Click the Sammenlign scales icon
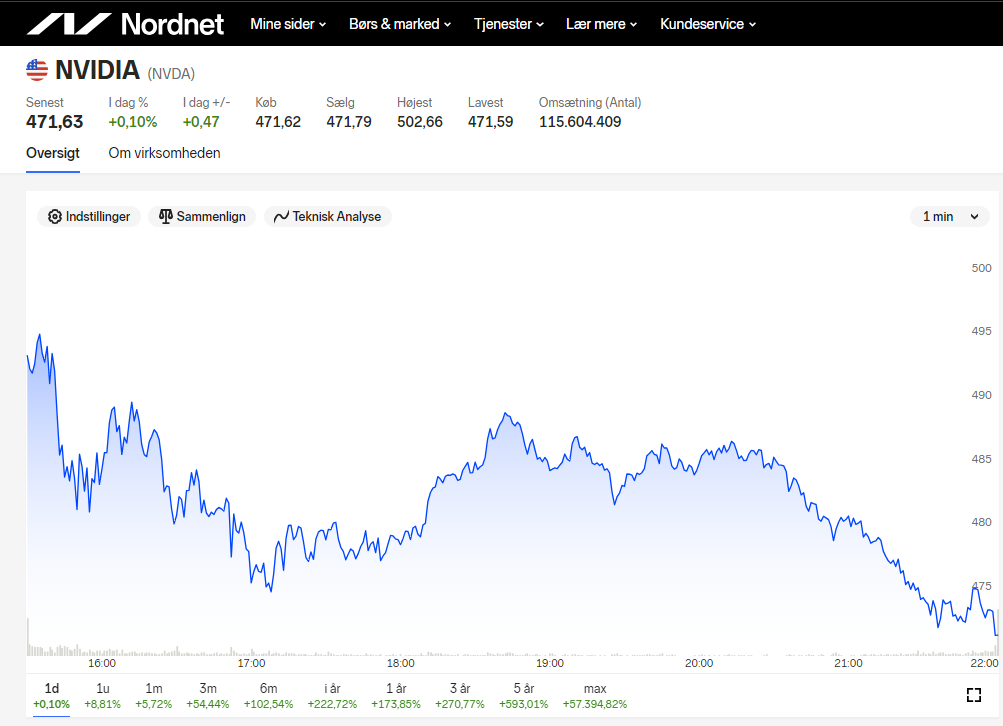 click(x=166, y=217)
